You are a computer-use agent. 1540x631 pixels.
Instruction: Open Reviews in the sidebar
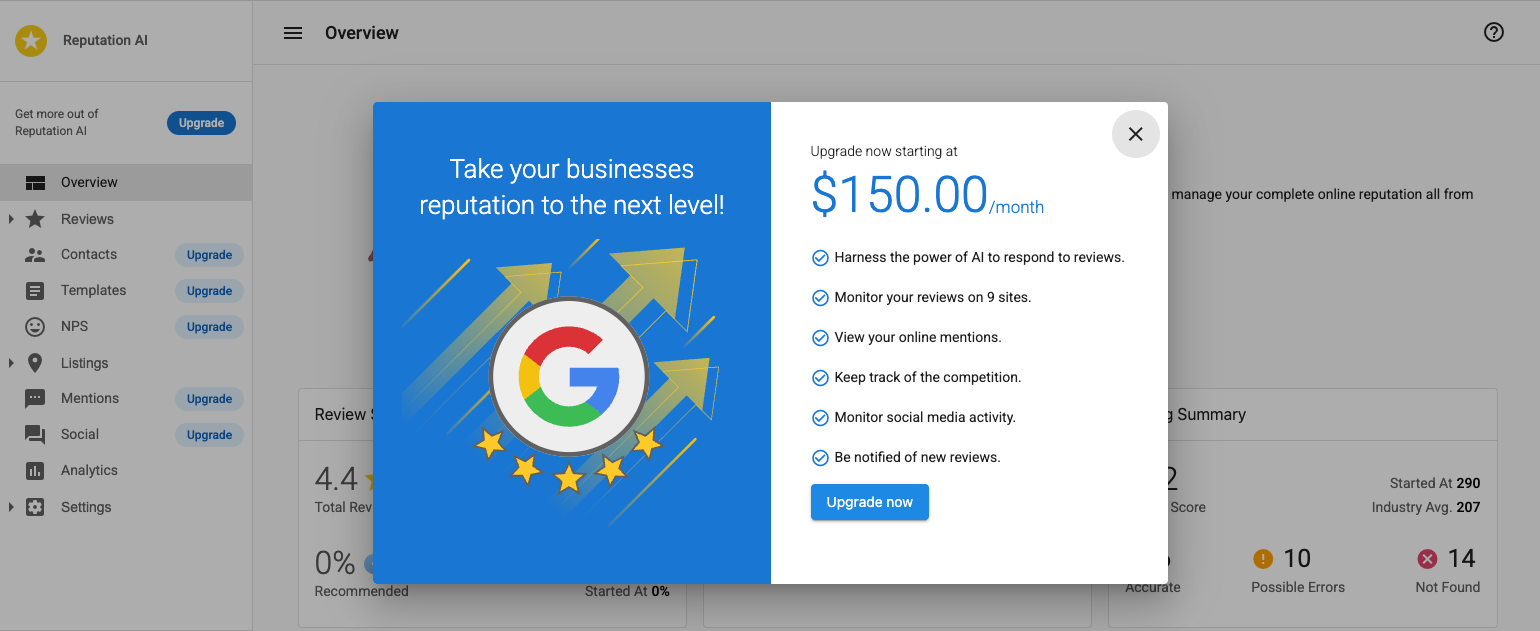click(x=87, y=219)
